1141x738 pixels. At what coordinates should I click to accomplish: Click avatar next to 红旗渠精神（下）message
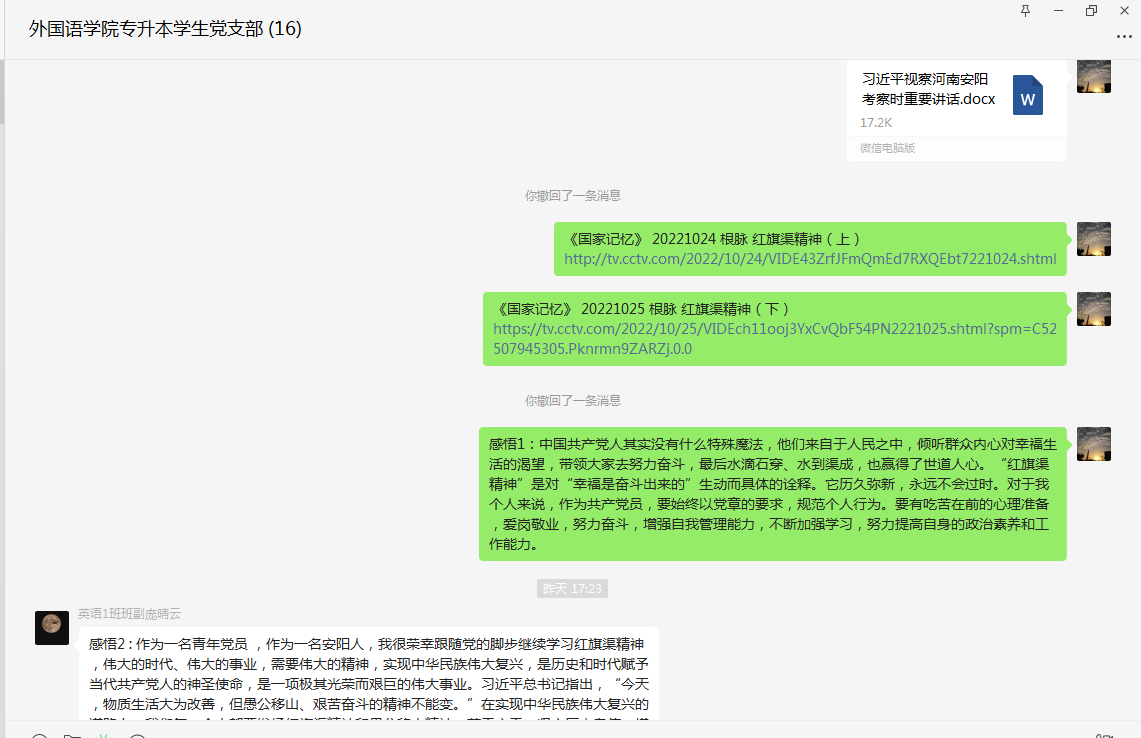click(x=1093, y=309)
